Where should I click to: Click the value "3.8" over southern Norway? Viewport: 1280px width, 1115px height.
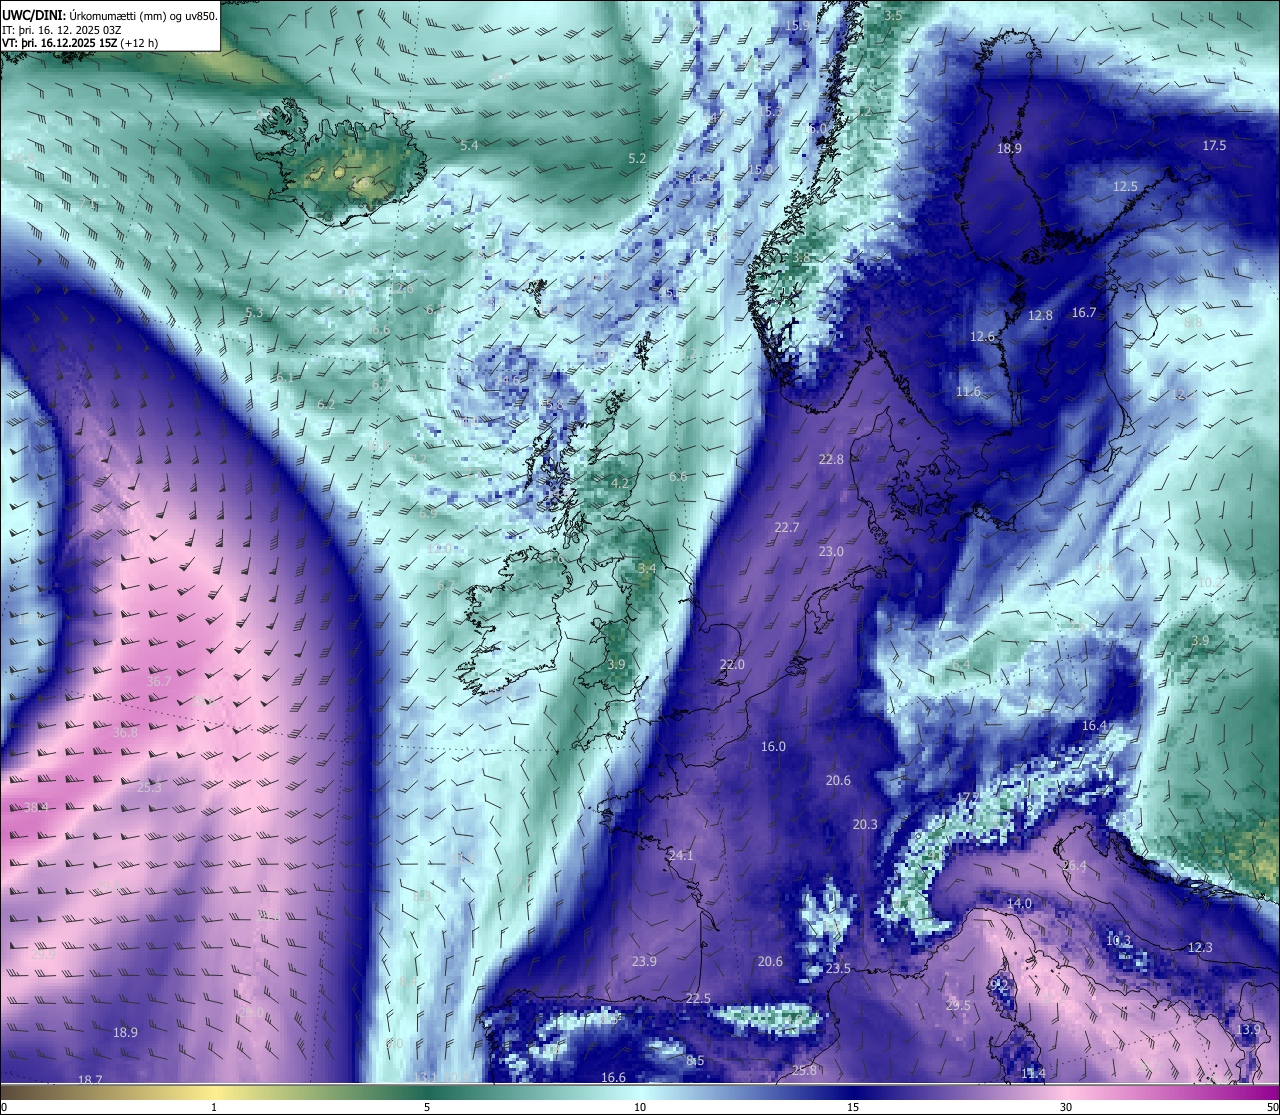(x=801, y=257)
